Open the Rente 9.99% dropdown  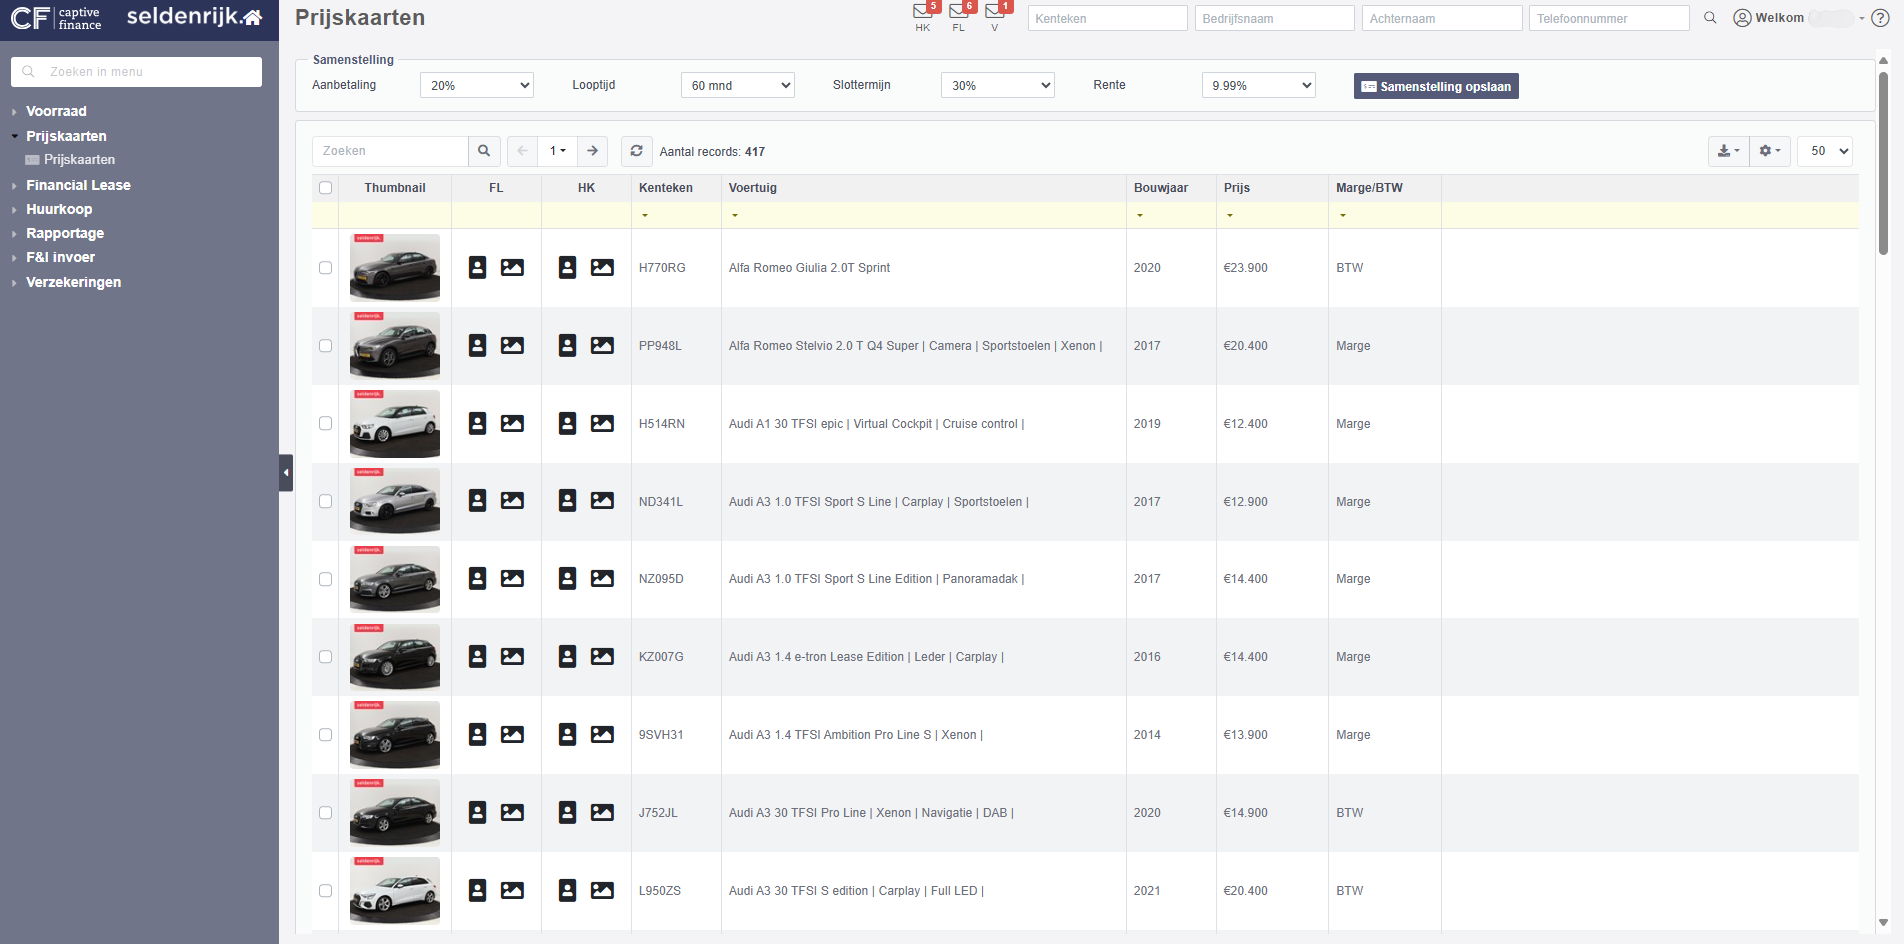(1258, 85)
